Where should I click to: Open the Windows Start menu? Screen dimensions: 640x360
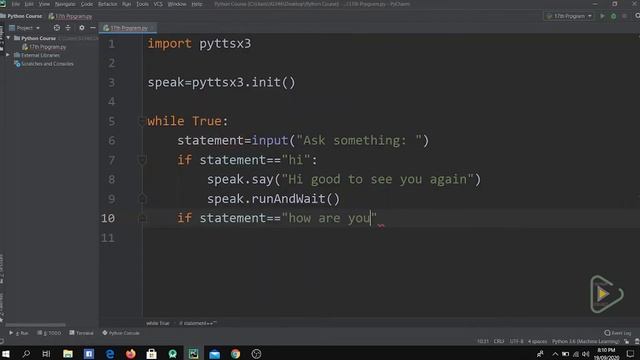tap(6, 353)
